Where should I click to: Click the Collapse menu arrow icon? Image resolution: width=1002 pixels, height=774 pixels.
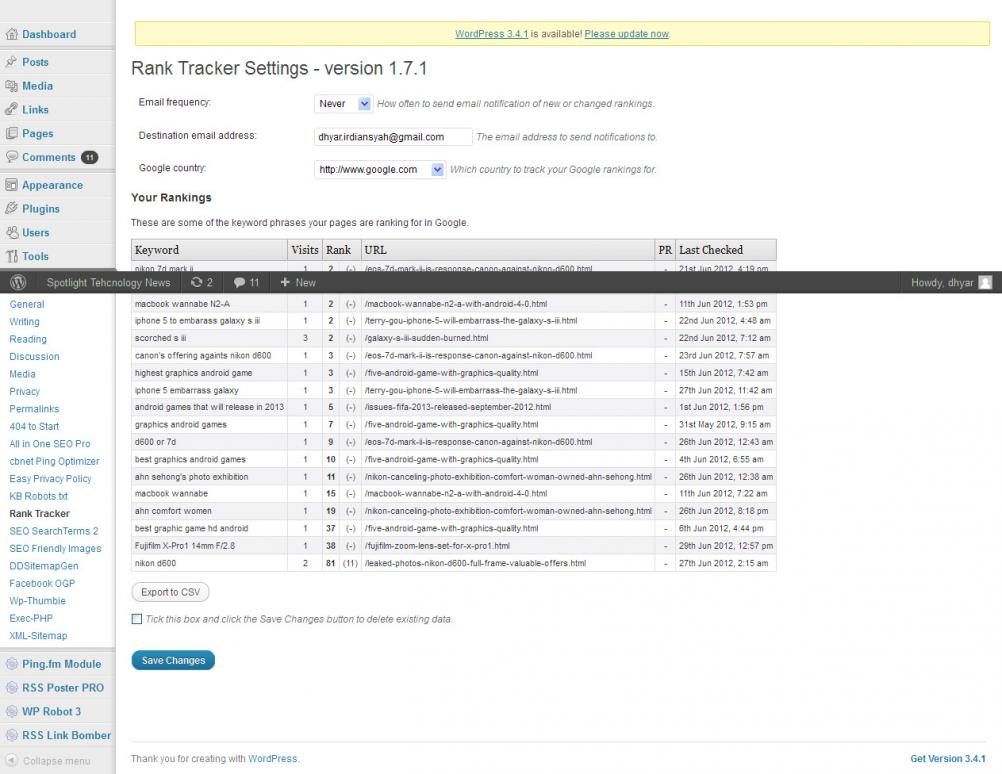pos(12,761)
